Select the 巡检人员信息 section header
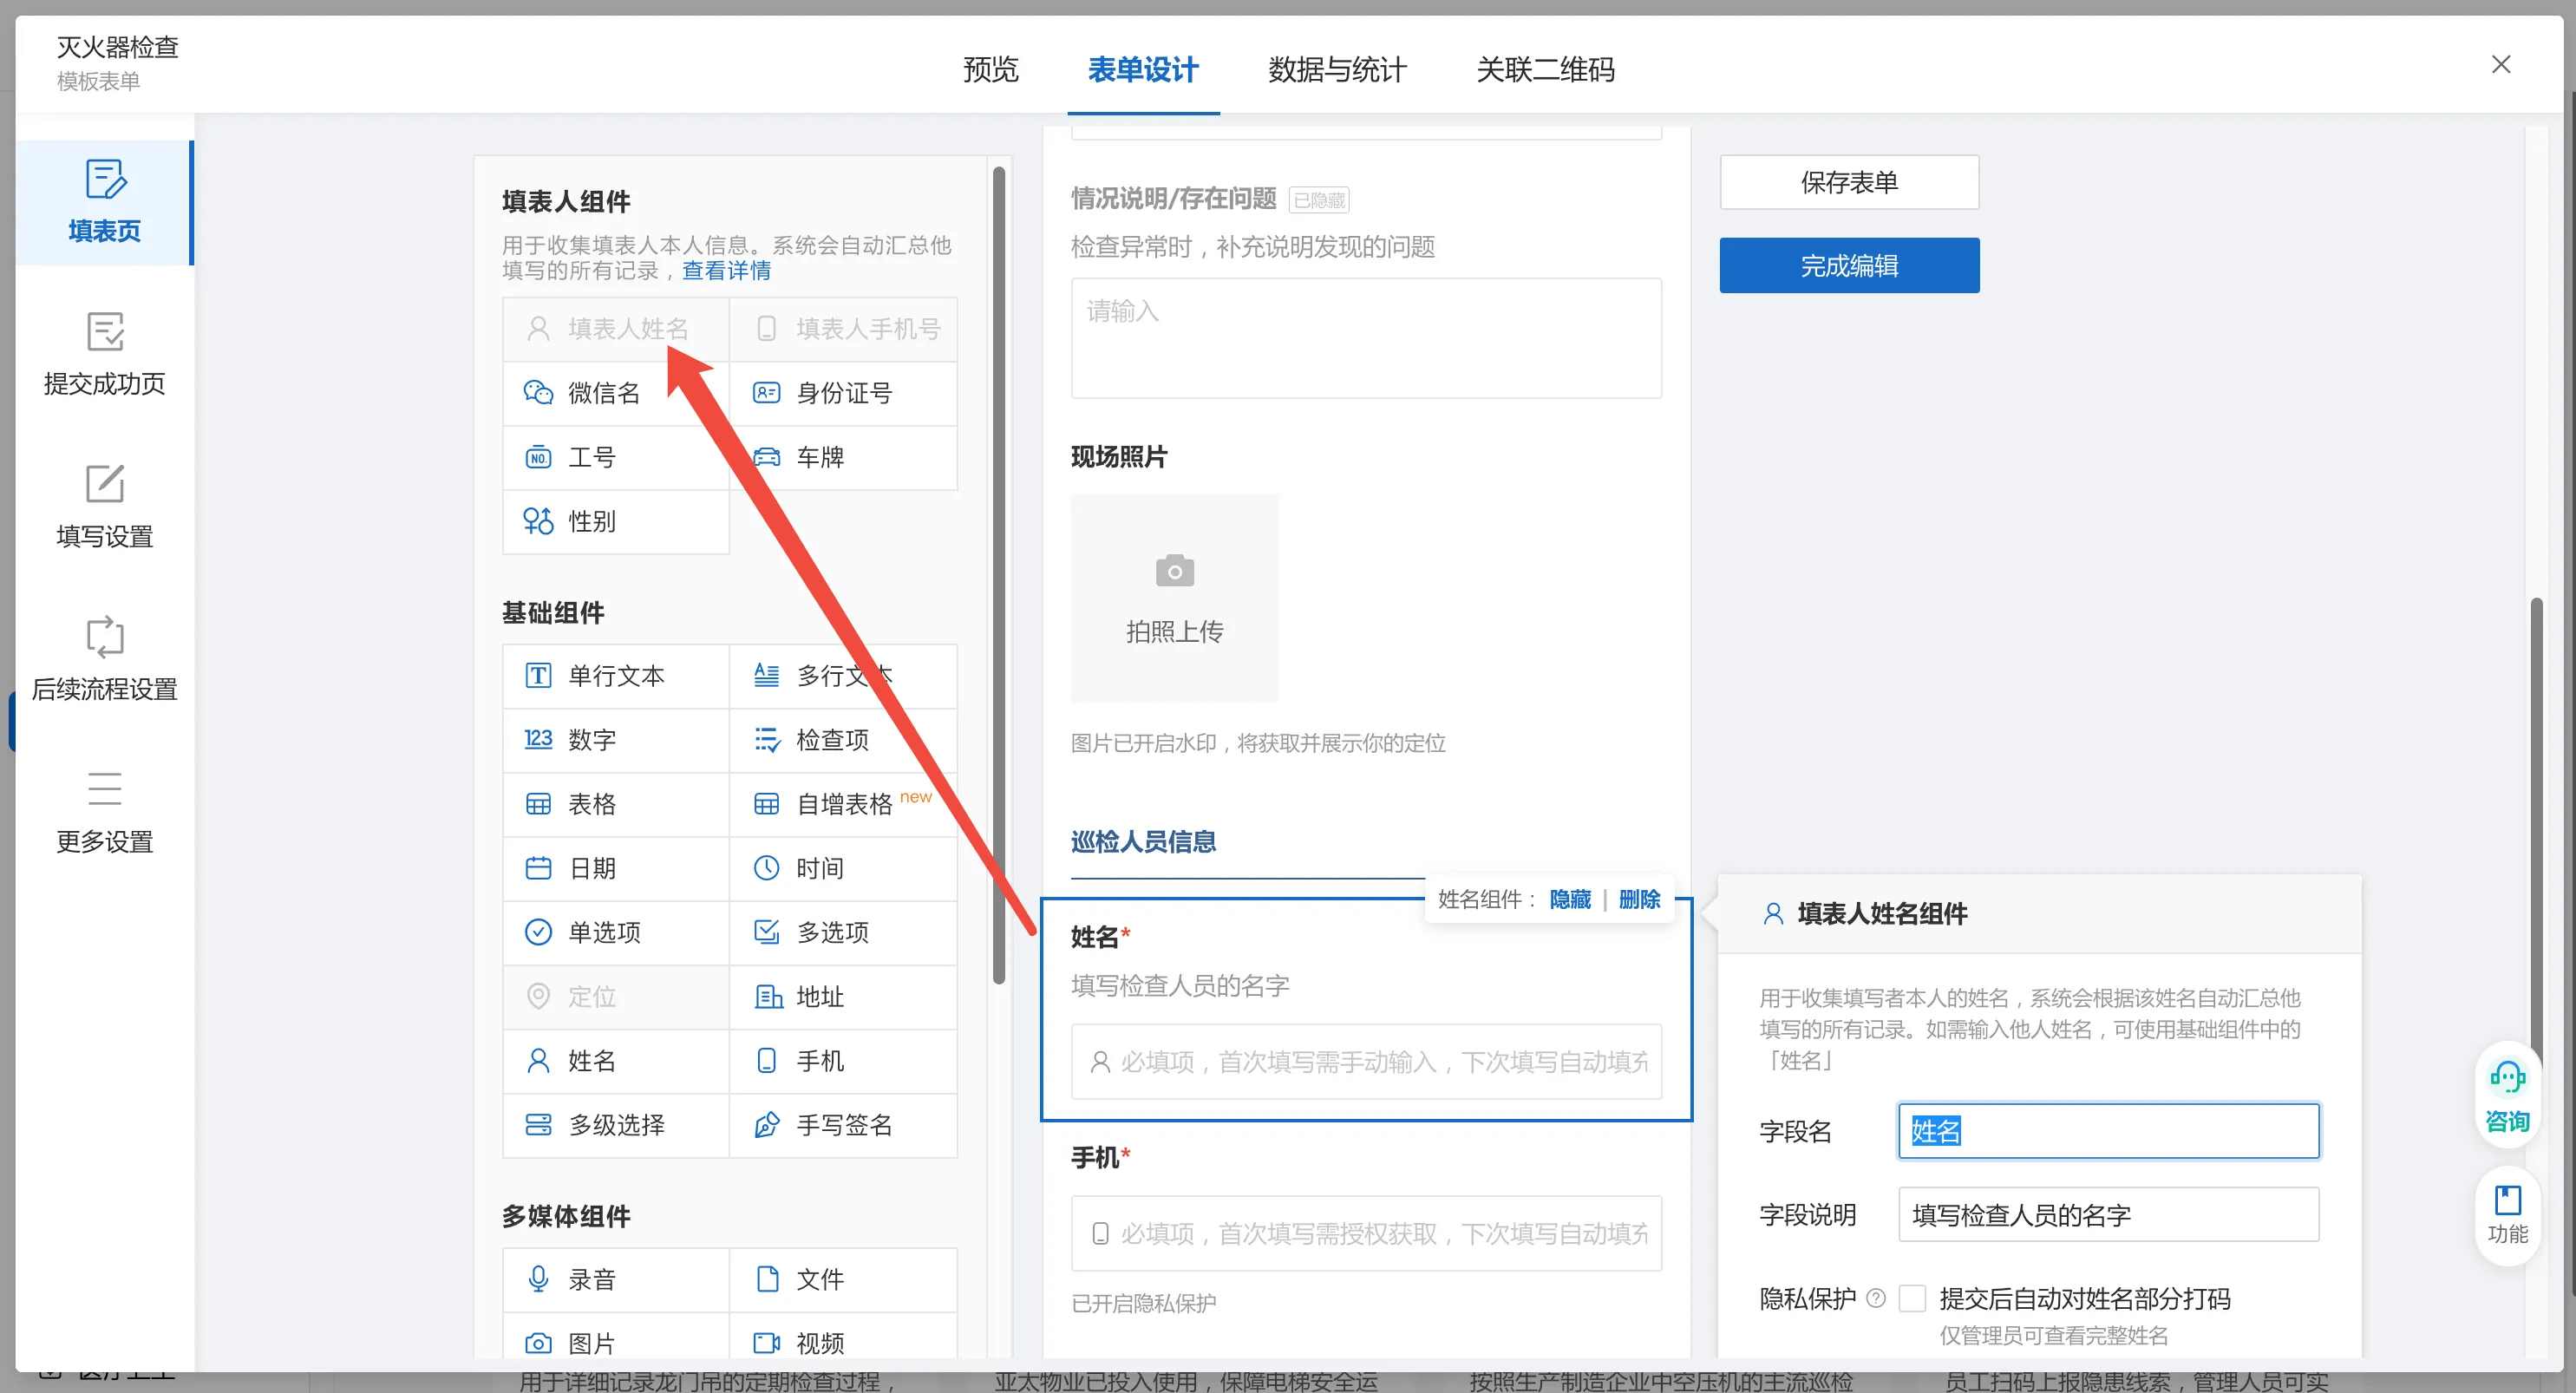This screenshot has width=2576, height=1393. [1143, 841]
